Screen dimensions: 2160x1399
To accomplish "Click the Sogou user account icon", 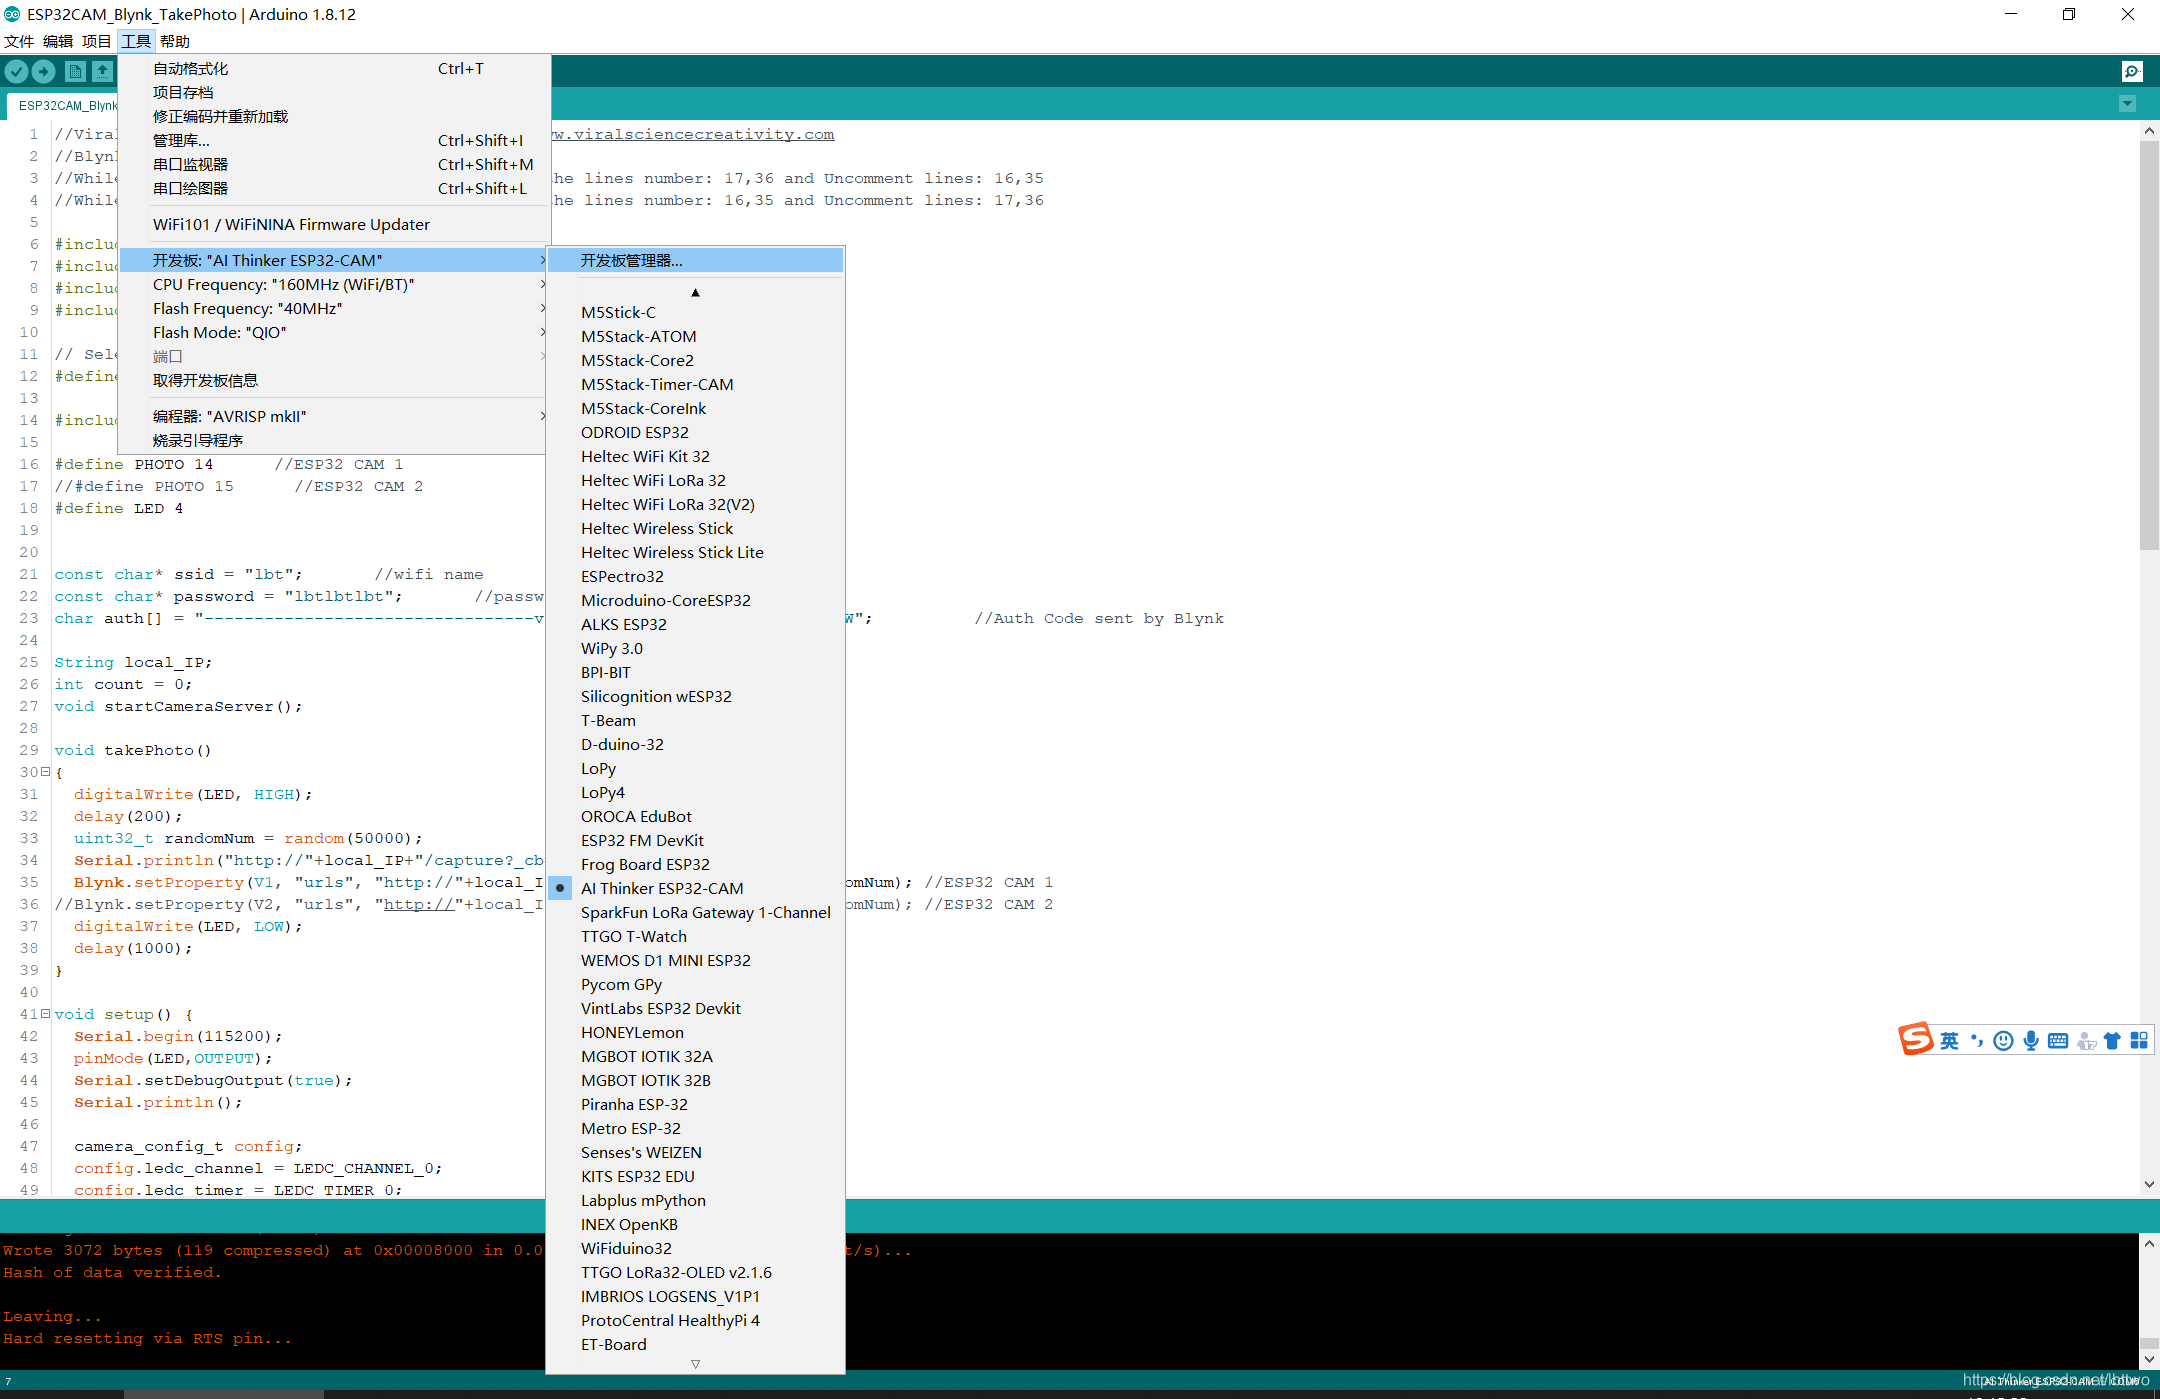I will pyautogui.click(x=2086, y=1041).
